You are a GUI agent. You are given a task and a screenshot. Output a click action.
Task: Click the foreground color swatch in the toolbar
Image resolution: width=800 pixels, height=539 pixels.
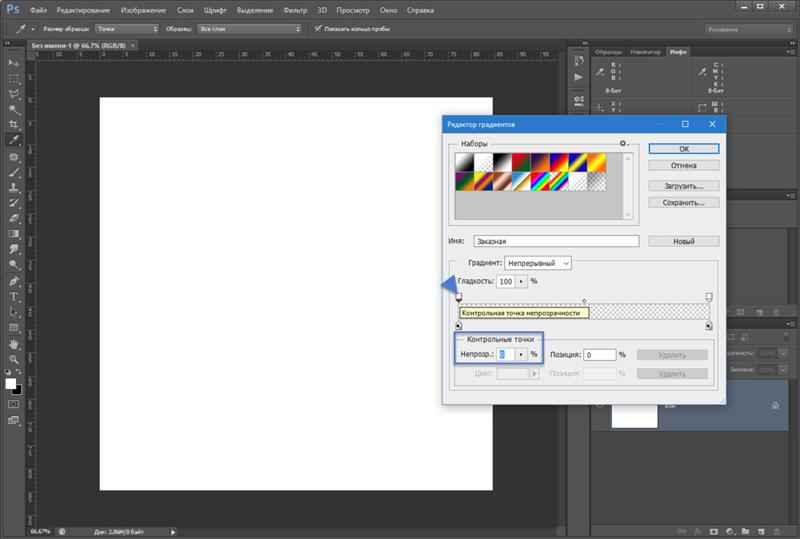11,383
